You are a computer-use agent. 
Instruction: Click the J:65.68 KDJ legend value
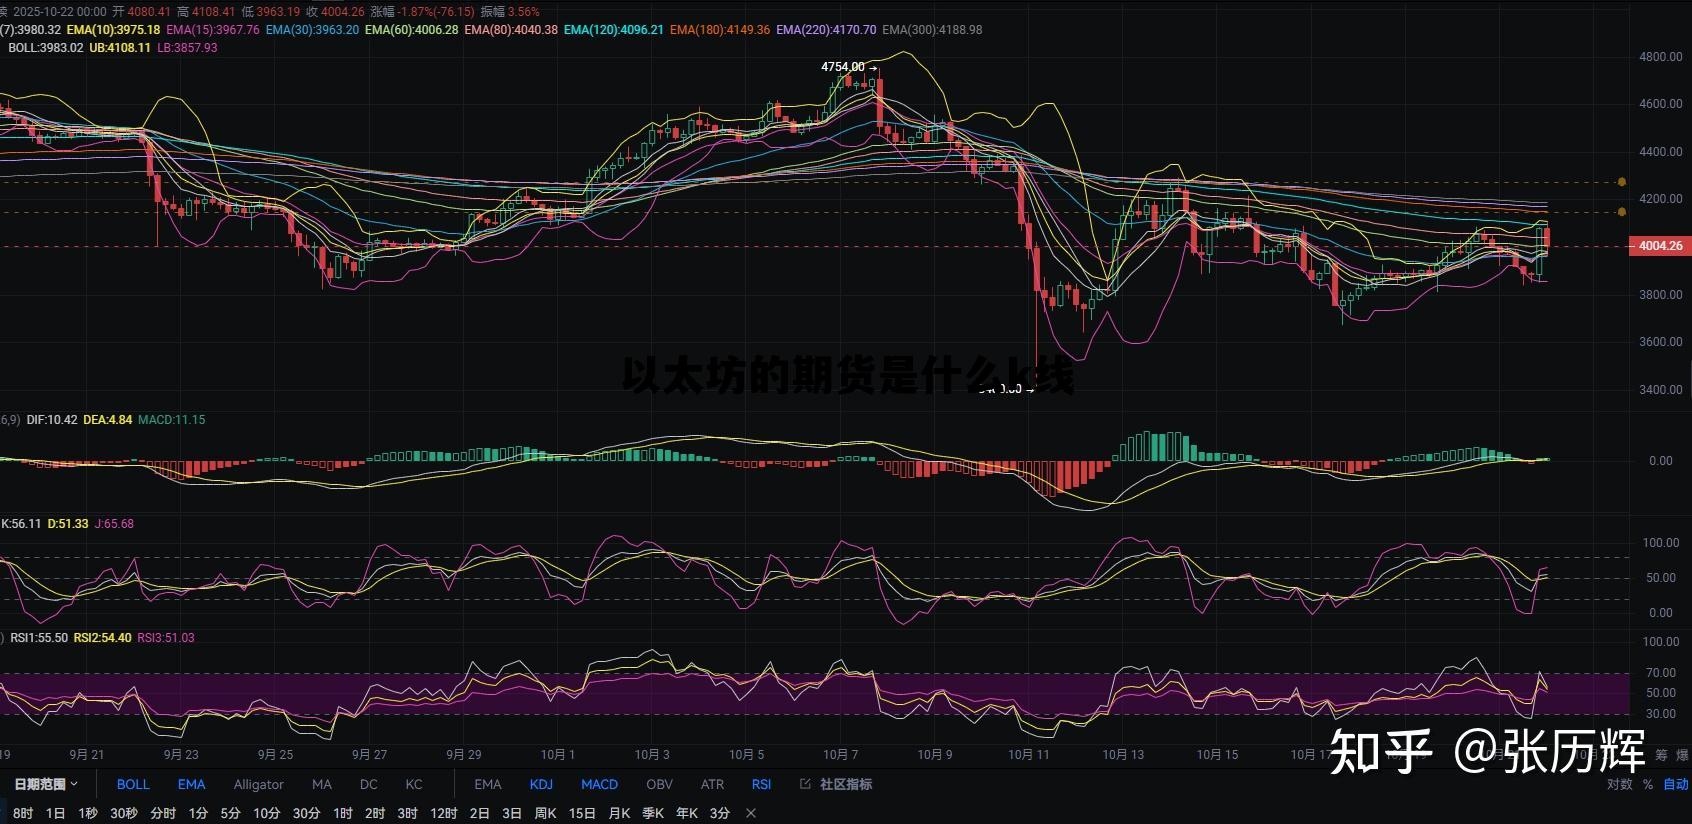(114, 524)
